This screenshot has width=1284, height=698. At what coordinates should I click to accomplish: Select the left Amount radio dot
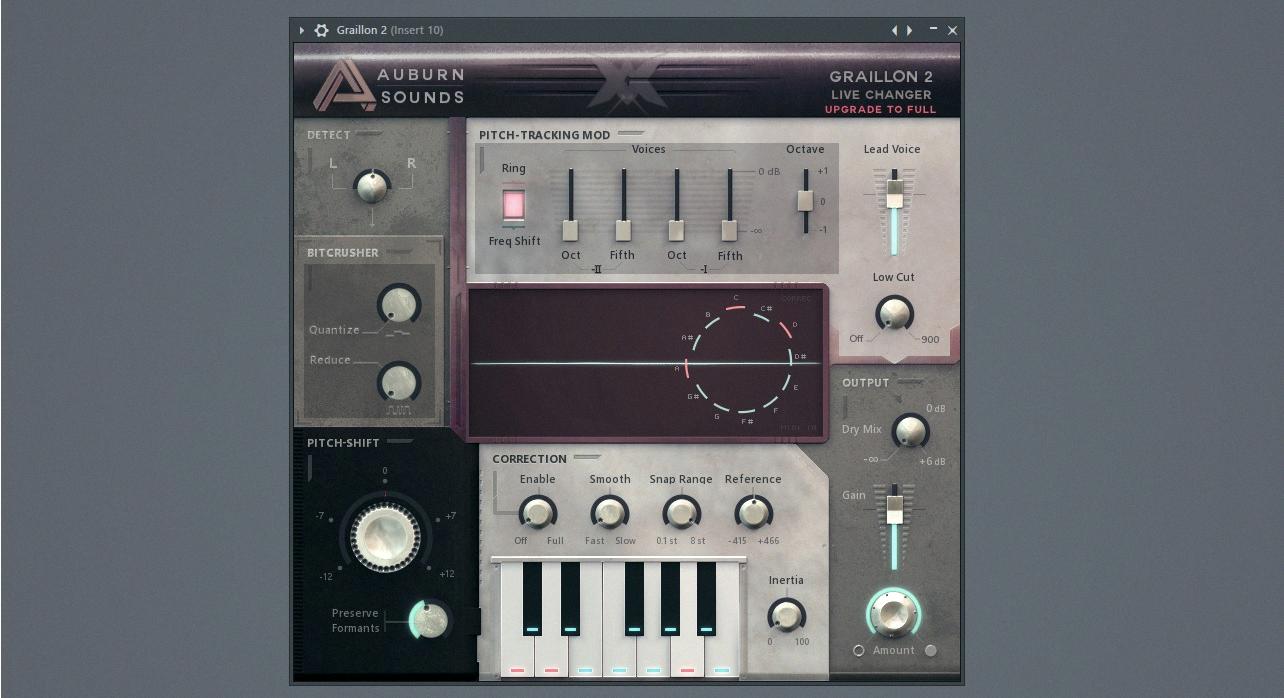858,650
